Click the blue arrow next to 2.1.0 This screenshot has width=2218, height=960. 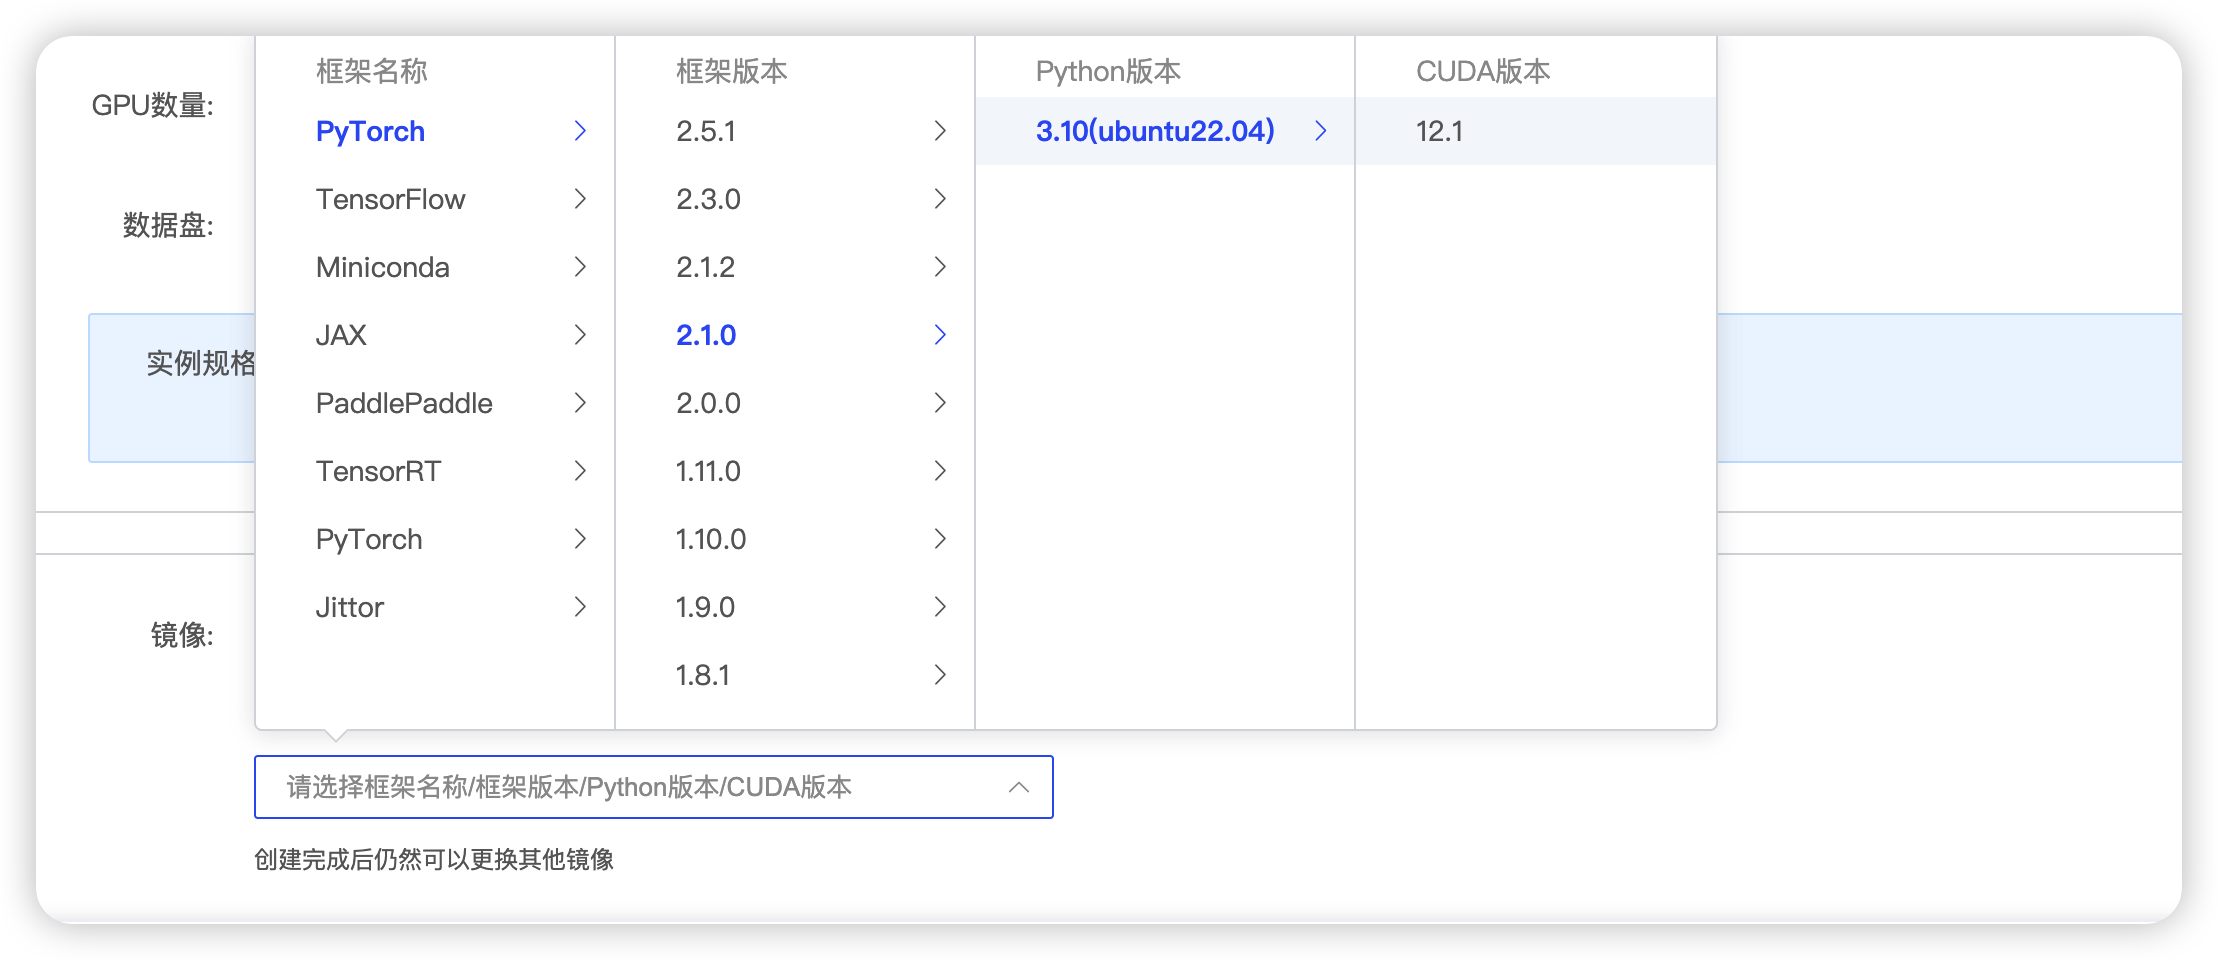point(940,335)
